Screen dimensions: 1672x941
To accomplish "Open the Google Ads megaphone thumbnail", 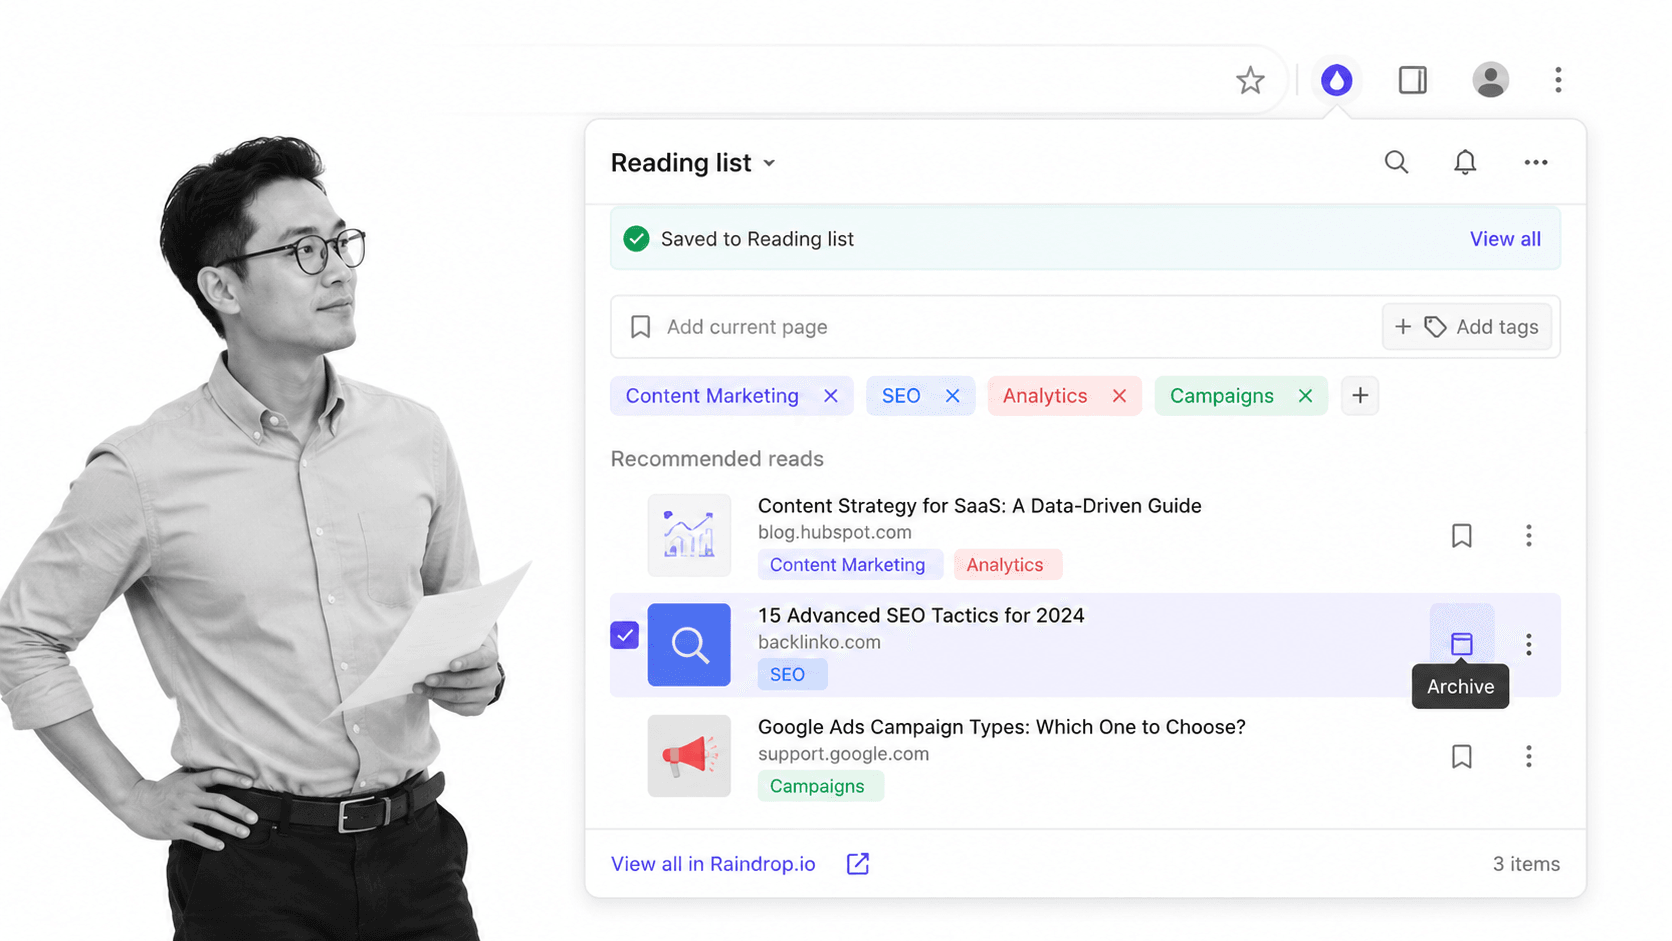I will [x=689, y=756].
